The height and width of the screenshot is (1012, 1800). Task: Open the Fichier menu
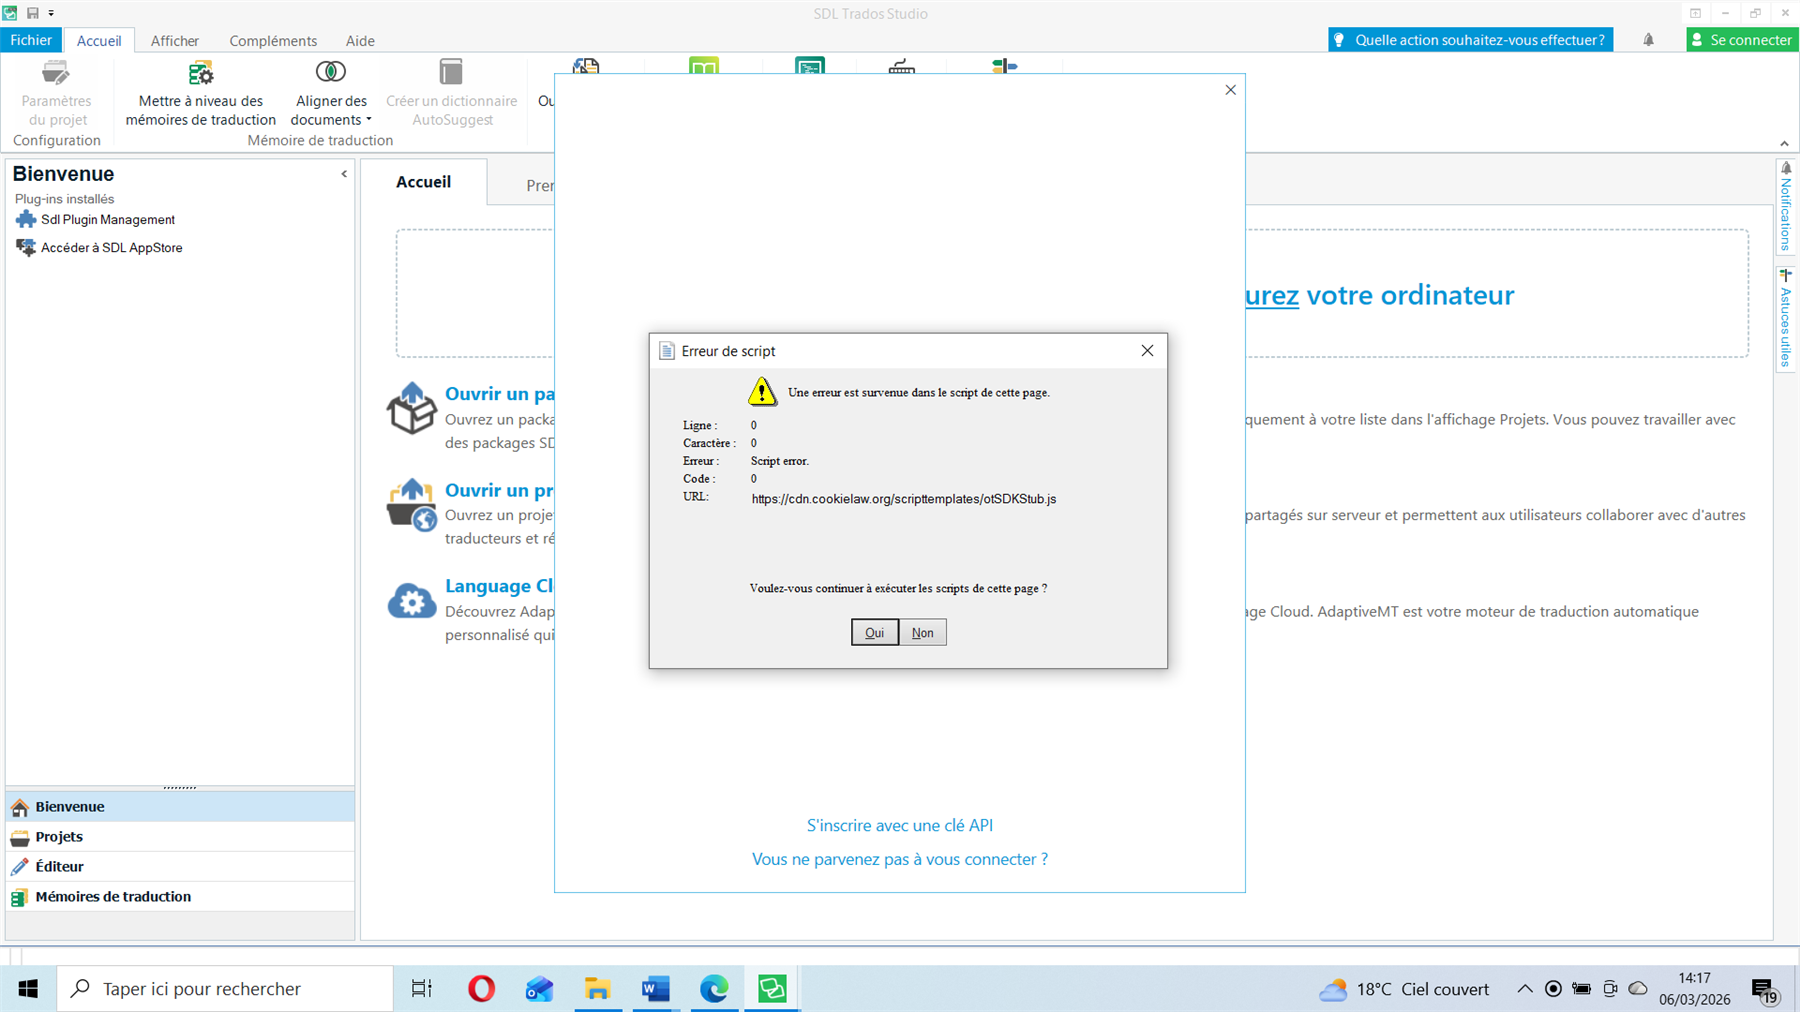pos(31,40)
